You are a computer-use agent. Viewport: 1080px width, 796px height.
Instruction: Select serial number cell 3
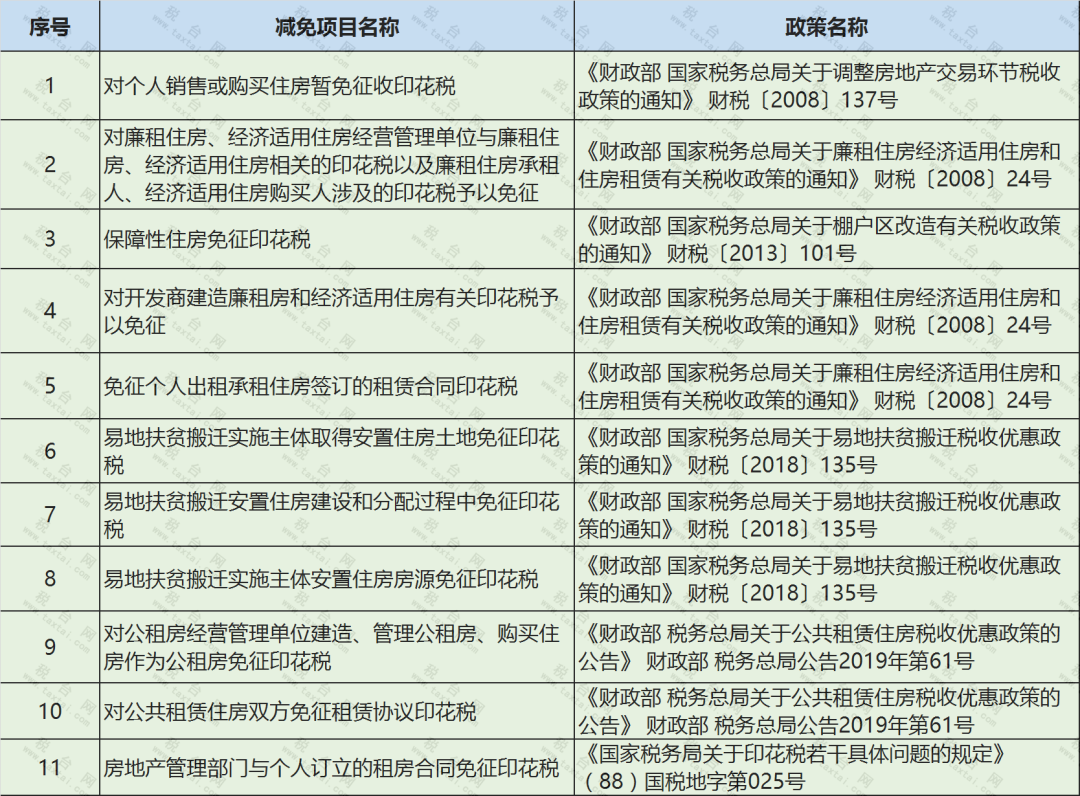coord(50,239)
